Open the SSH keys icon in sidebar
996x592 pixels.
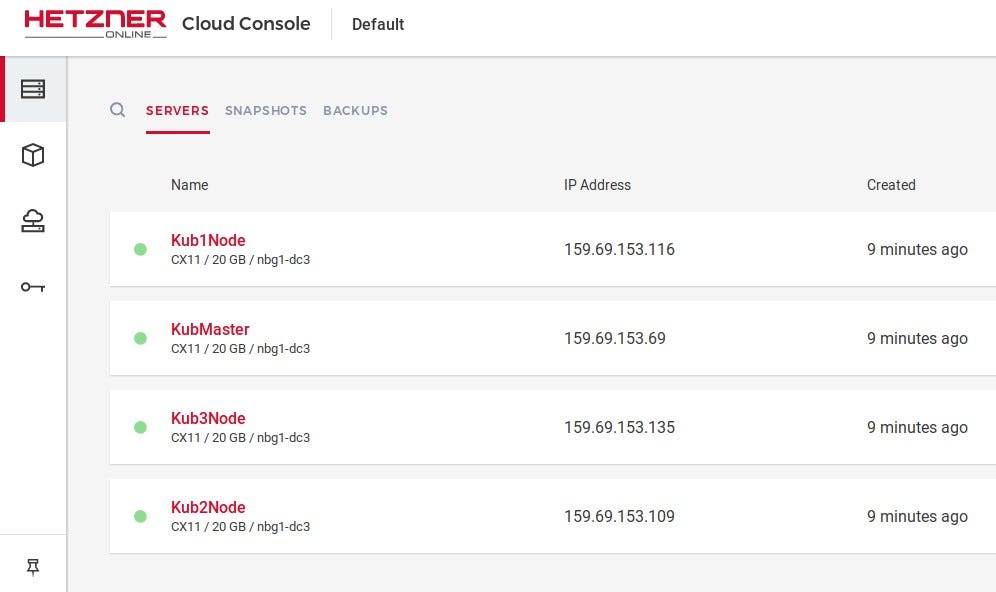tap(33, 287)
